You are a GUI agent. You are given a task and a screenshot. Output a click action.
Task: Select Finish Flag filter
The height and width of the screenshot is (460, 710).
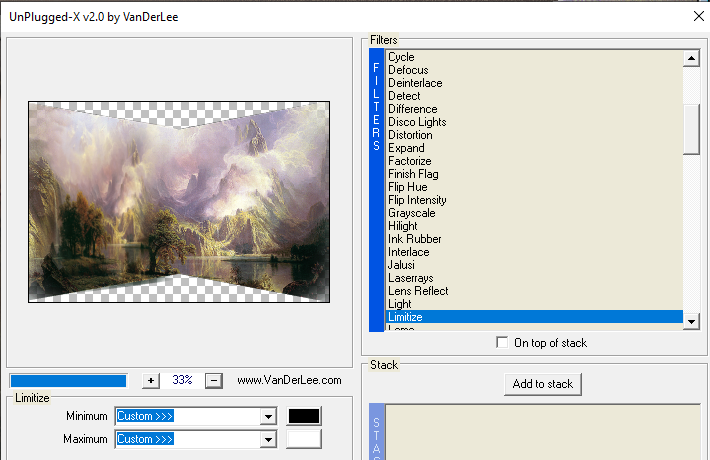coord(534,174)
